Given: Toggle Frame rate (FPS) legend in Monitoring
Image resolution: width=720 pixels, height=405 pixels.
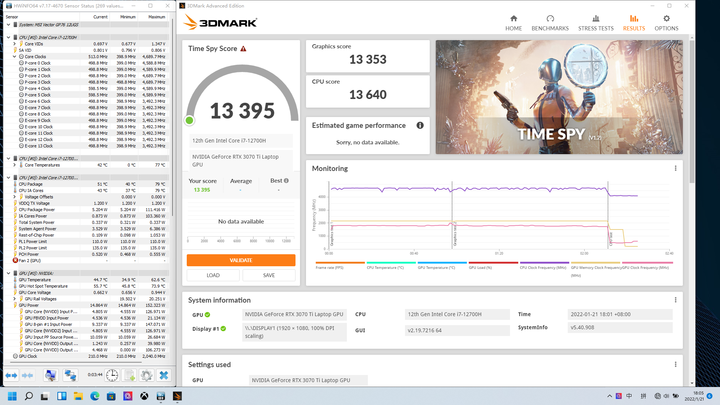Looking at the screenshot, I should pyautogui.click(x=340, y=265).
